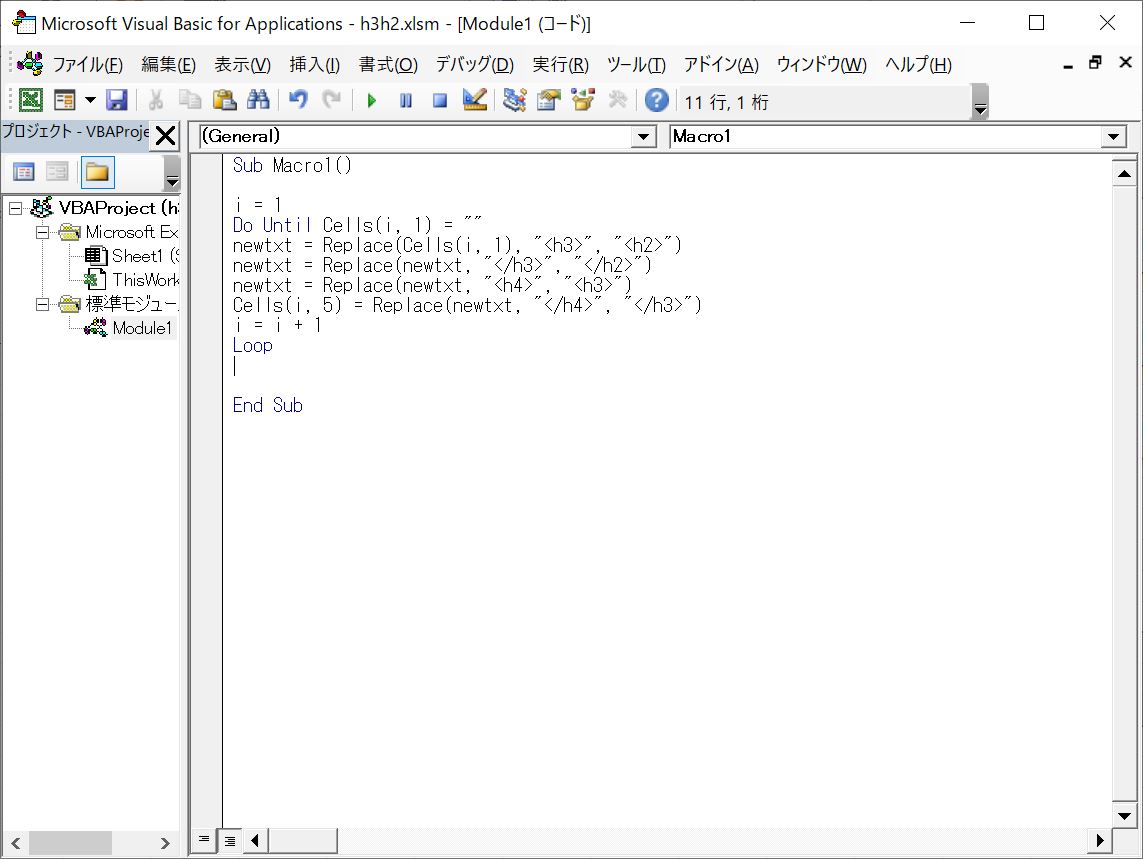1143x859 pixels.
Task: Open the Properties Window icon
Action: (548, 100)
